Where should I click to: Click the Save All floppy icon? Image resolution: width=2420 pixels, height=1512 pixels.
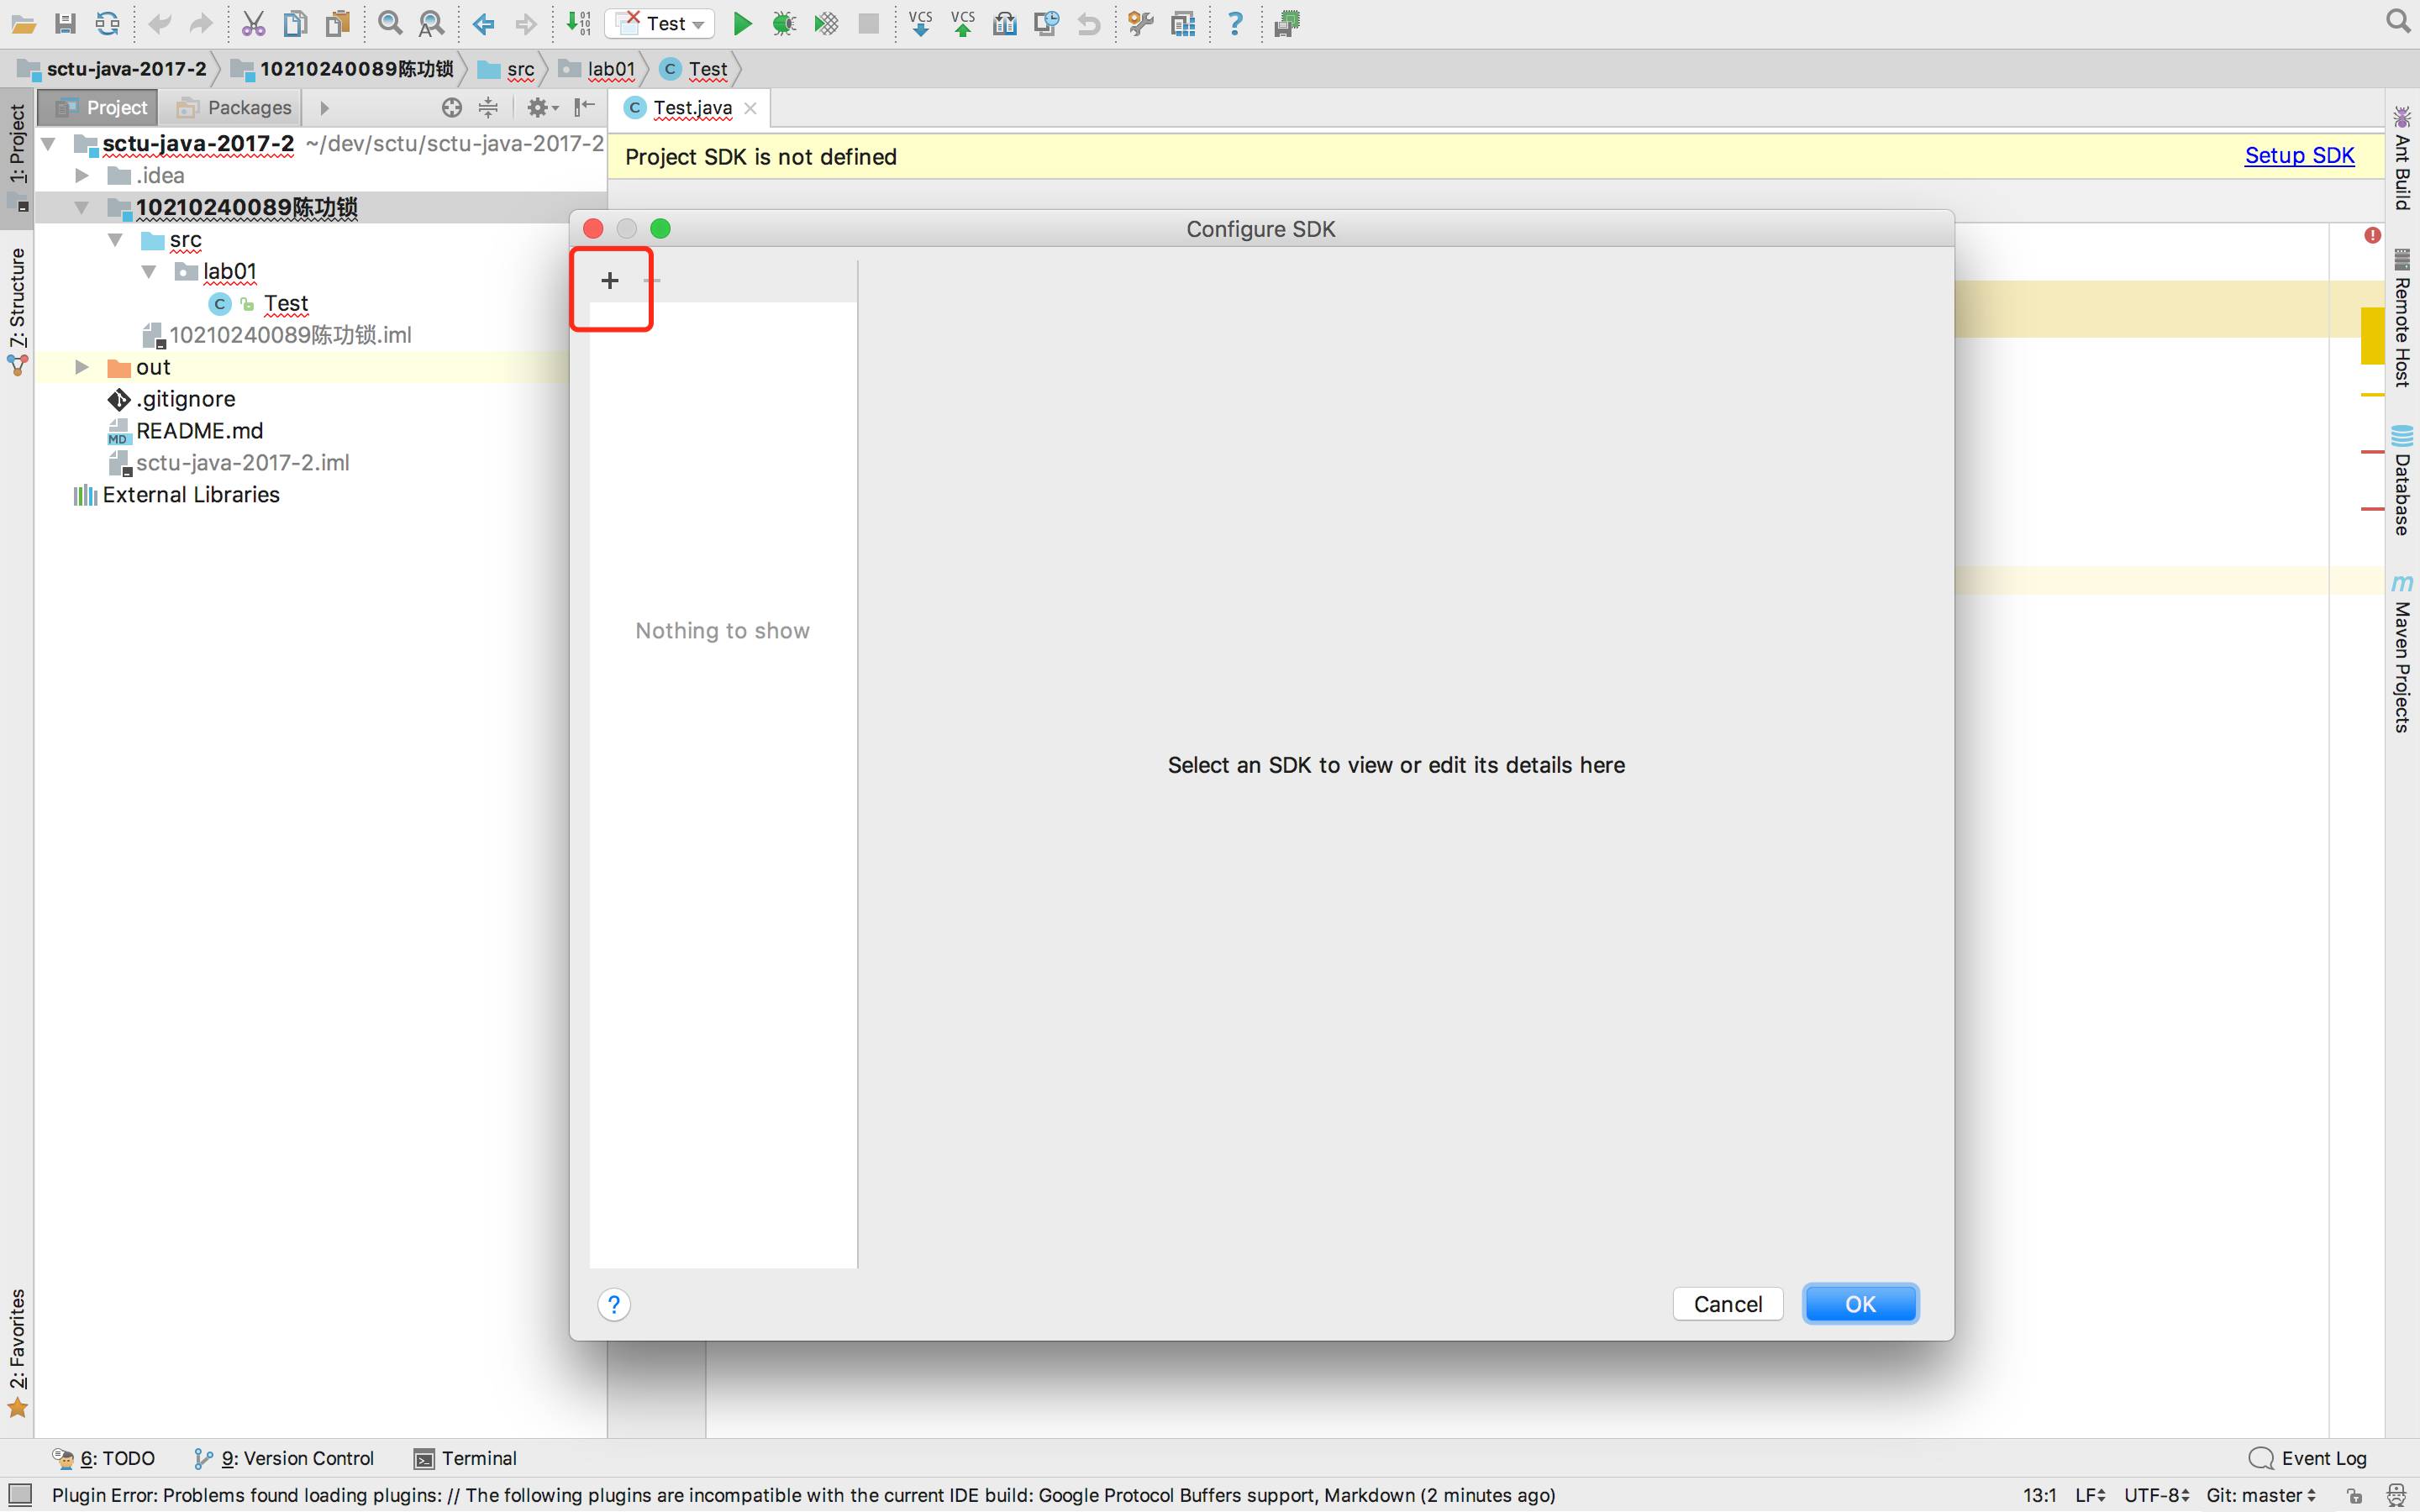[x=65, y=23]
